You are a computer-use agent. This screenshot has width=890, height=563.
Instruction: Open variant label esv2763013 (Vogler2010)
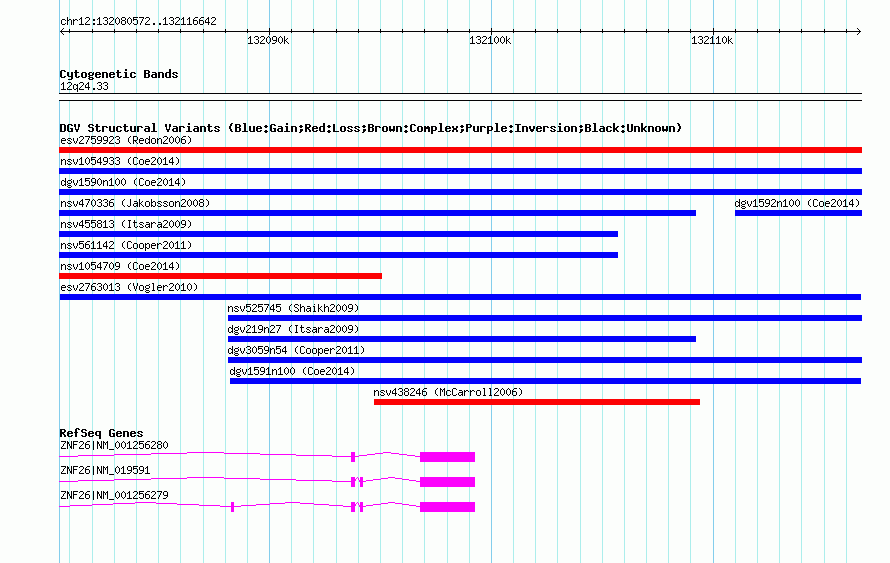(129, 287)
